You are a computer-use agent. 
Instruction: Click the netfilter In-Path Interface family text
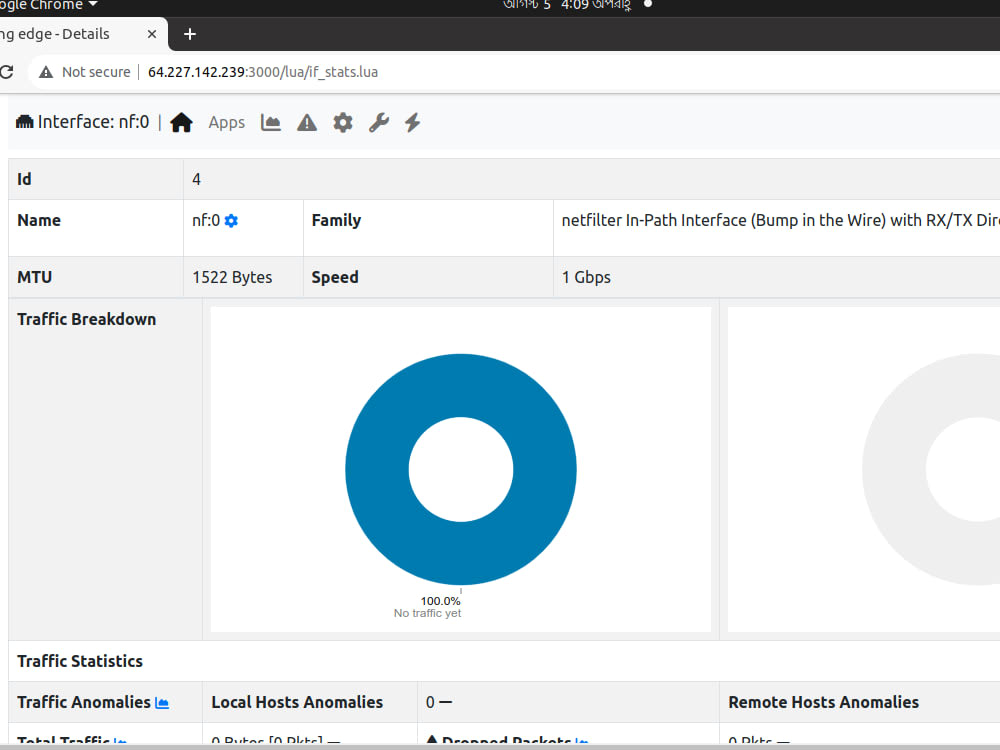pos(781,220)
